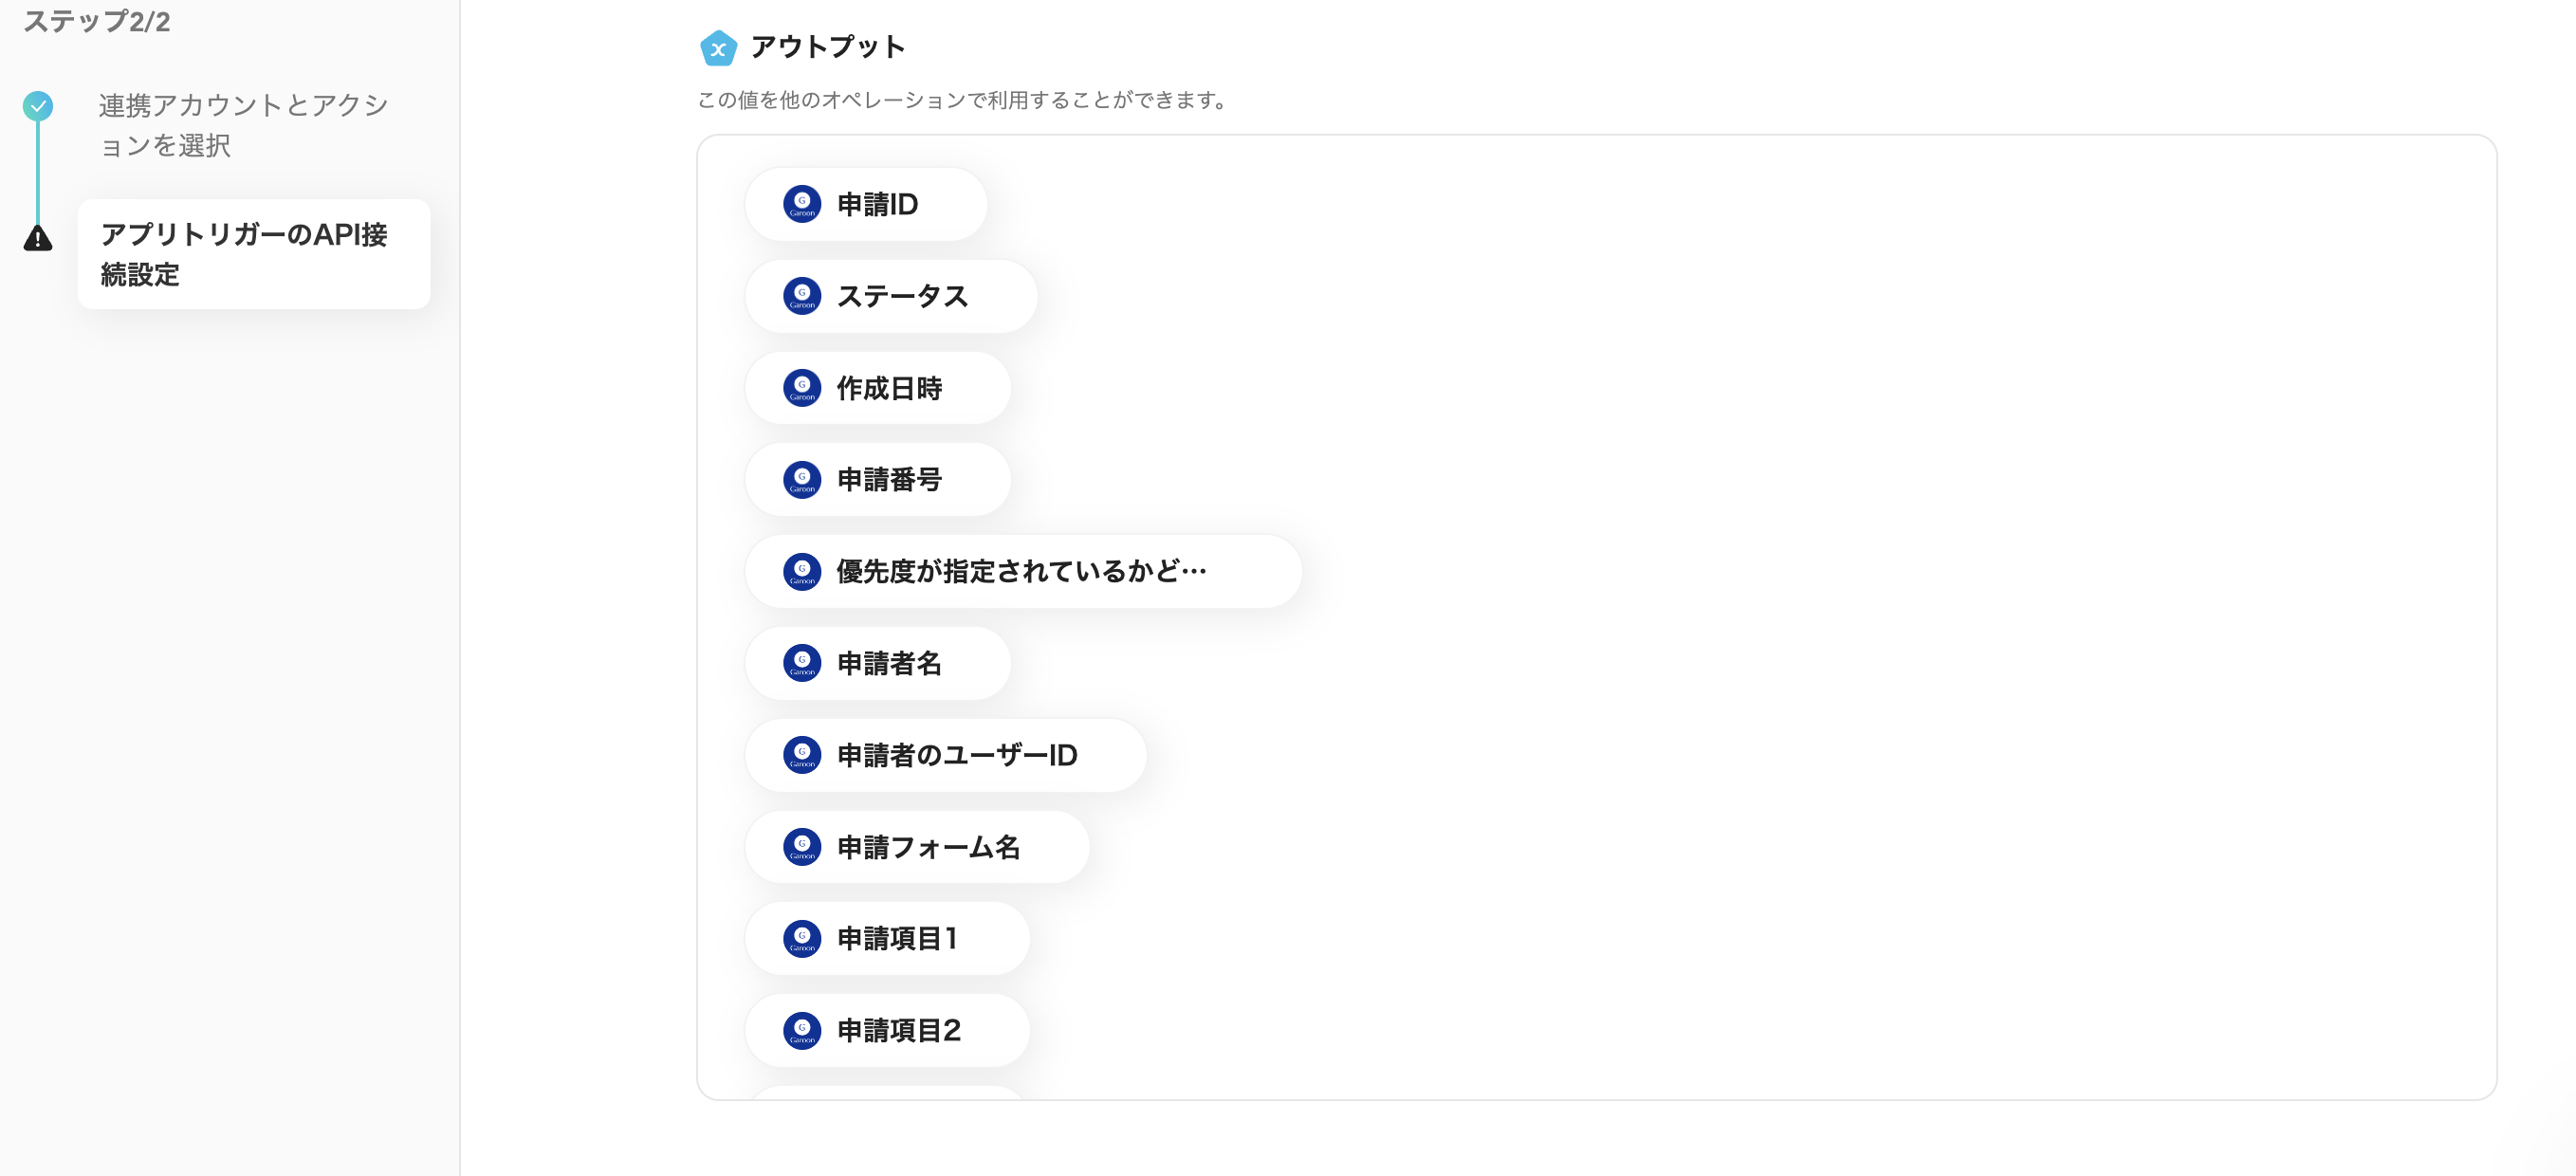The height and width of the screenshot is (1176, 2576).
Task: Click the Garoon icon on the ステータス chip
Action: pos(803,296)
